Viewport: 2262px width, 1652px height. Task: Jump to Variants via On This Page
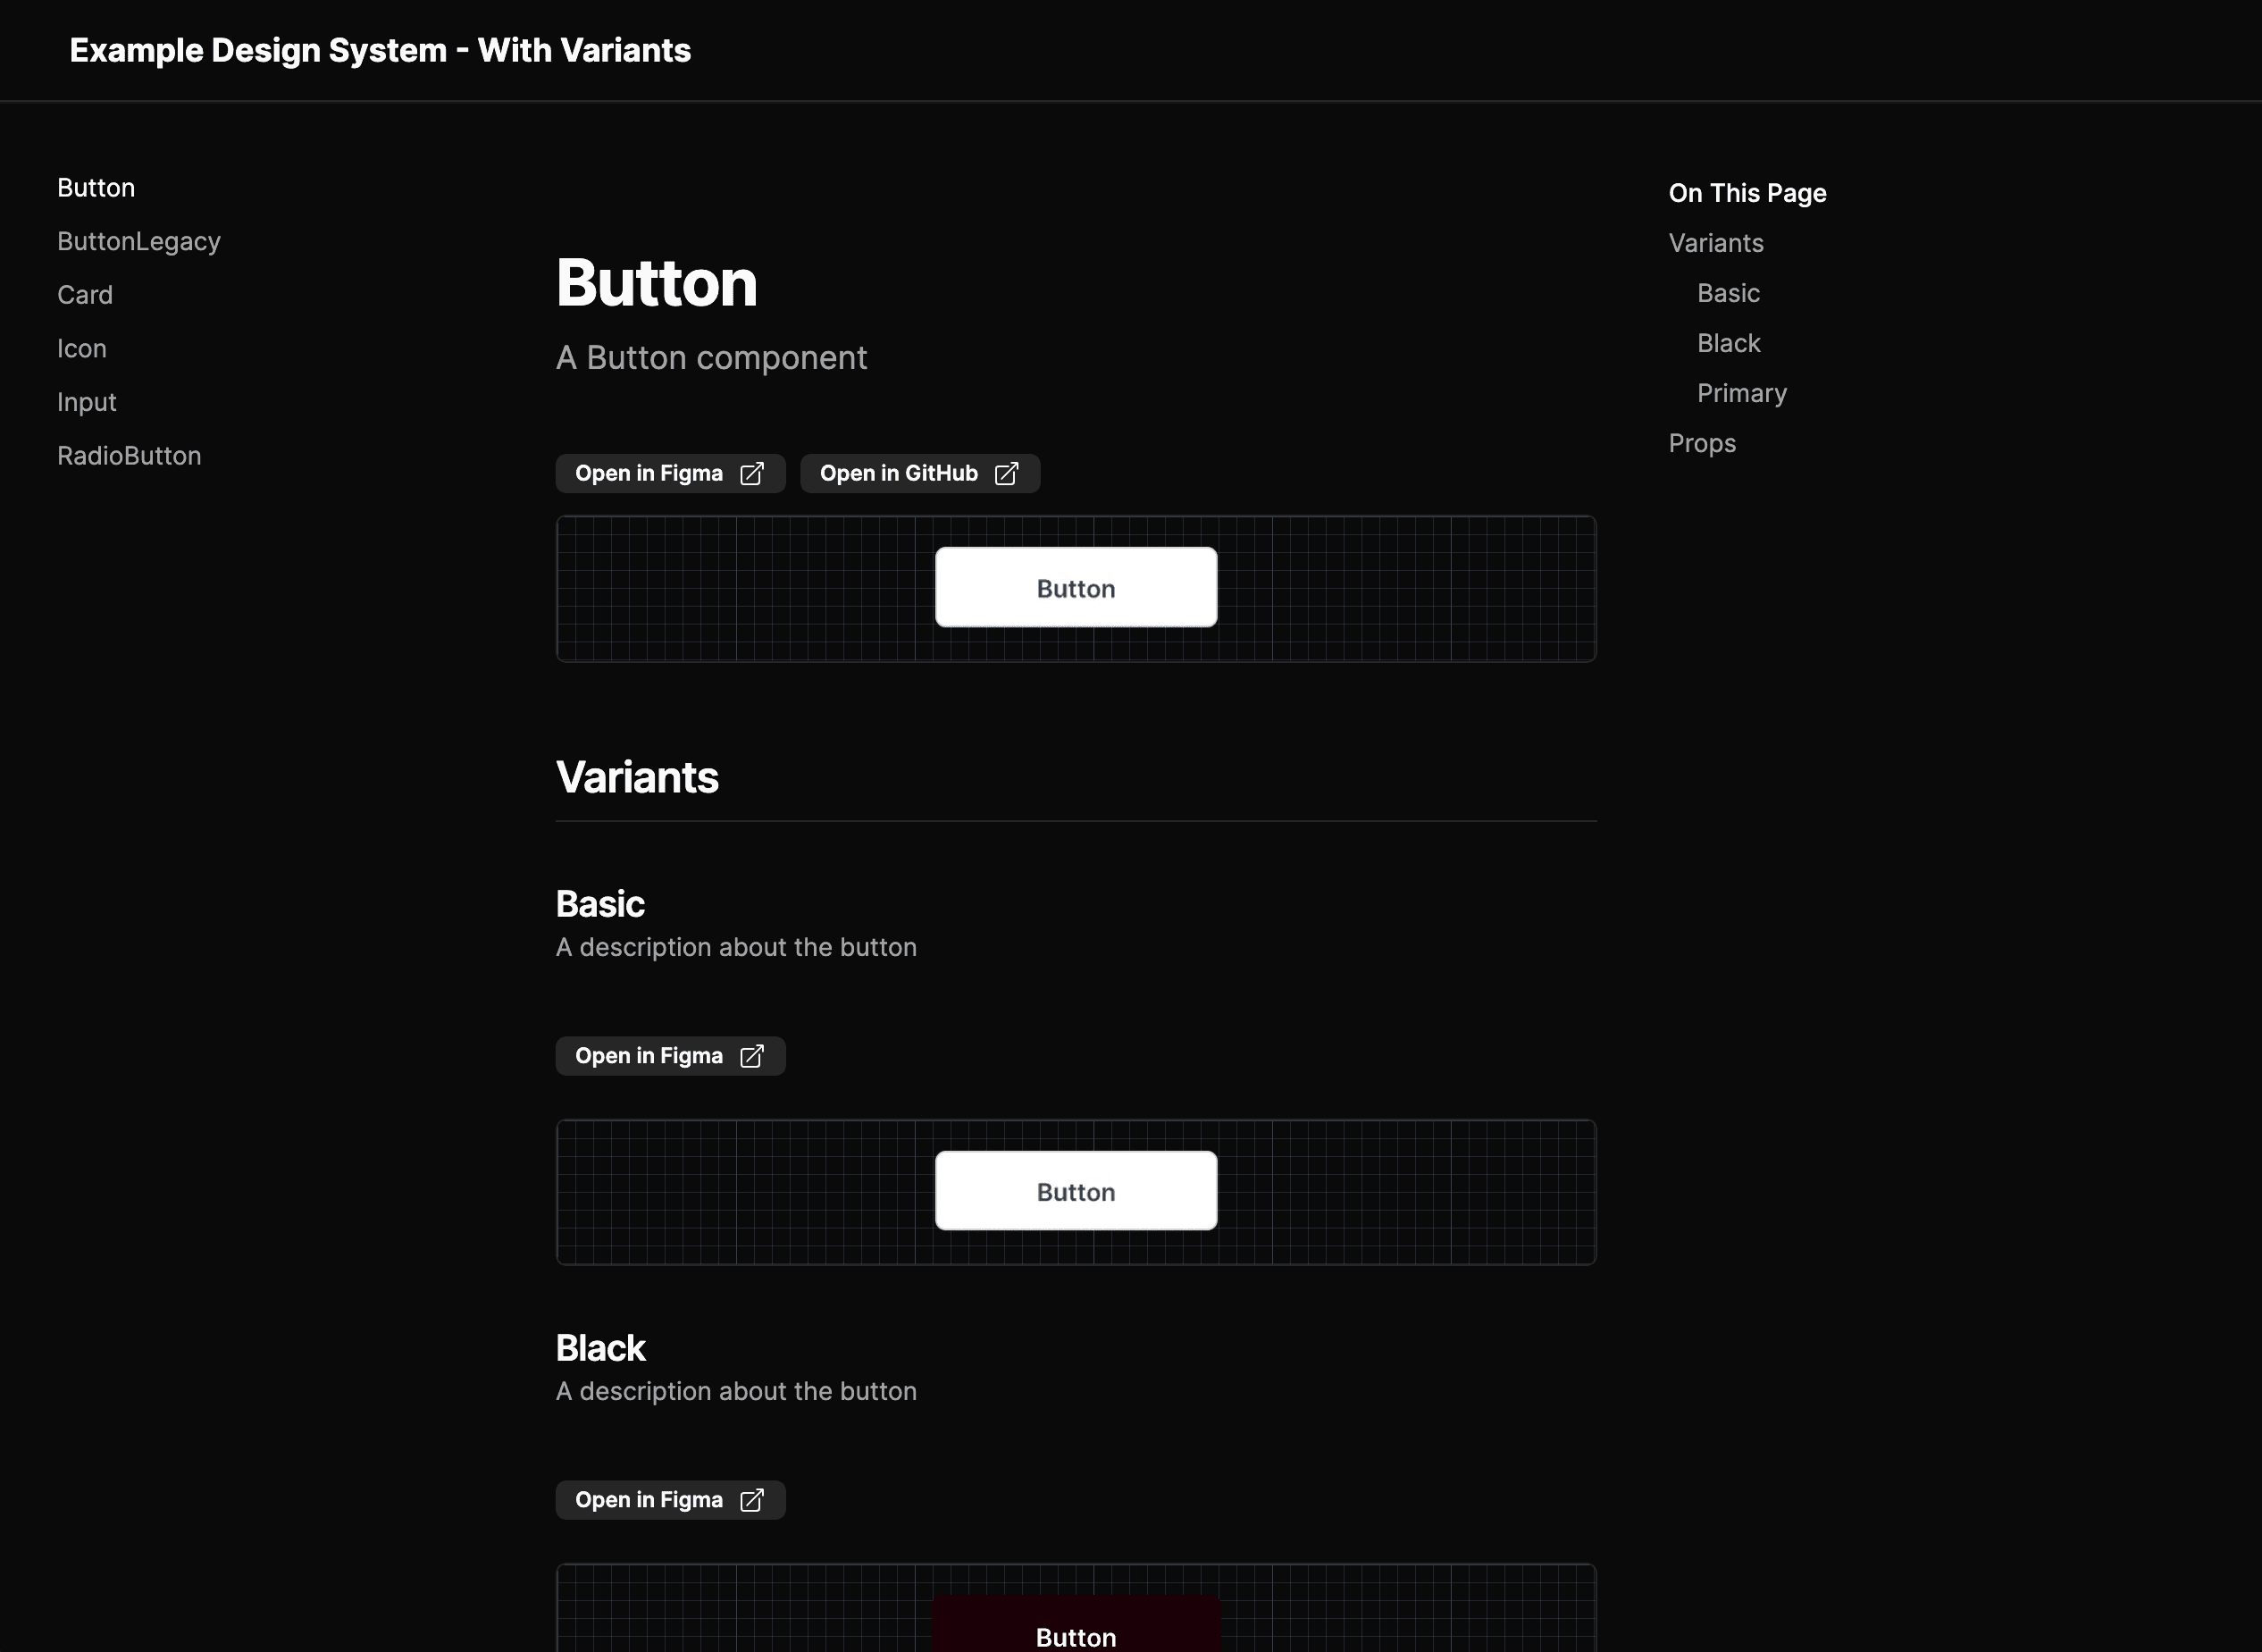1716,242
